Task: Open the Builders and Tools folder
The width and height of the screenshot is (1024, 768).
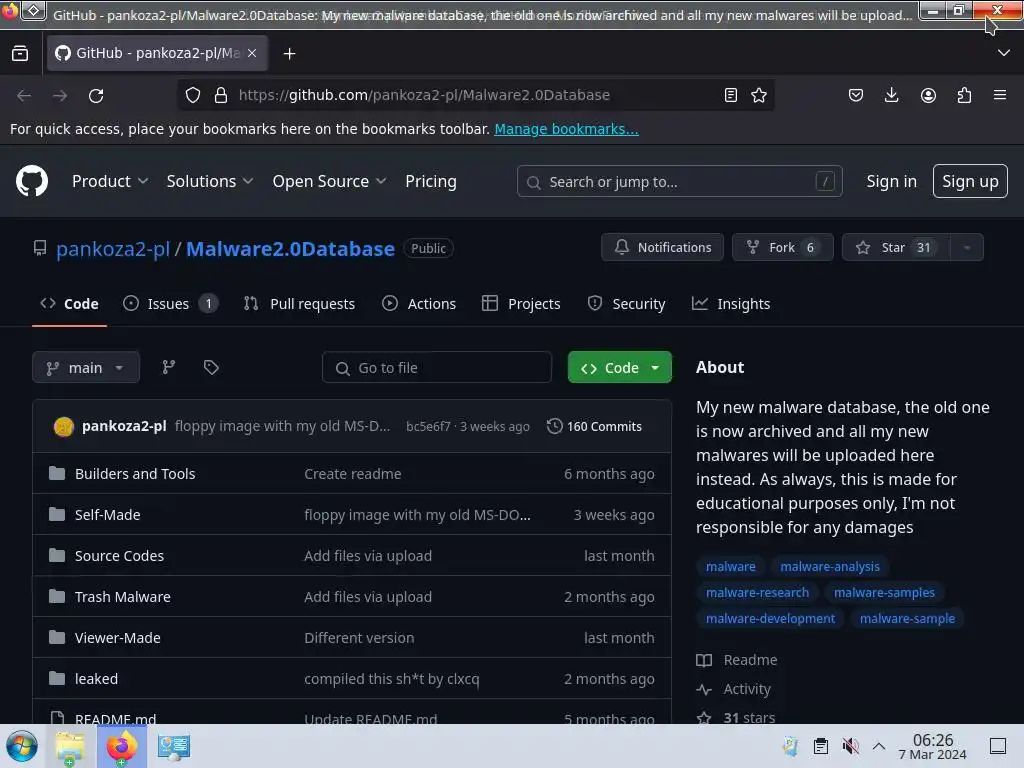Action: click(x=135, y=473)
